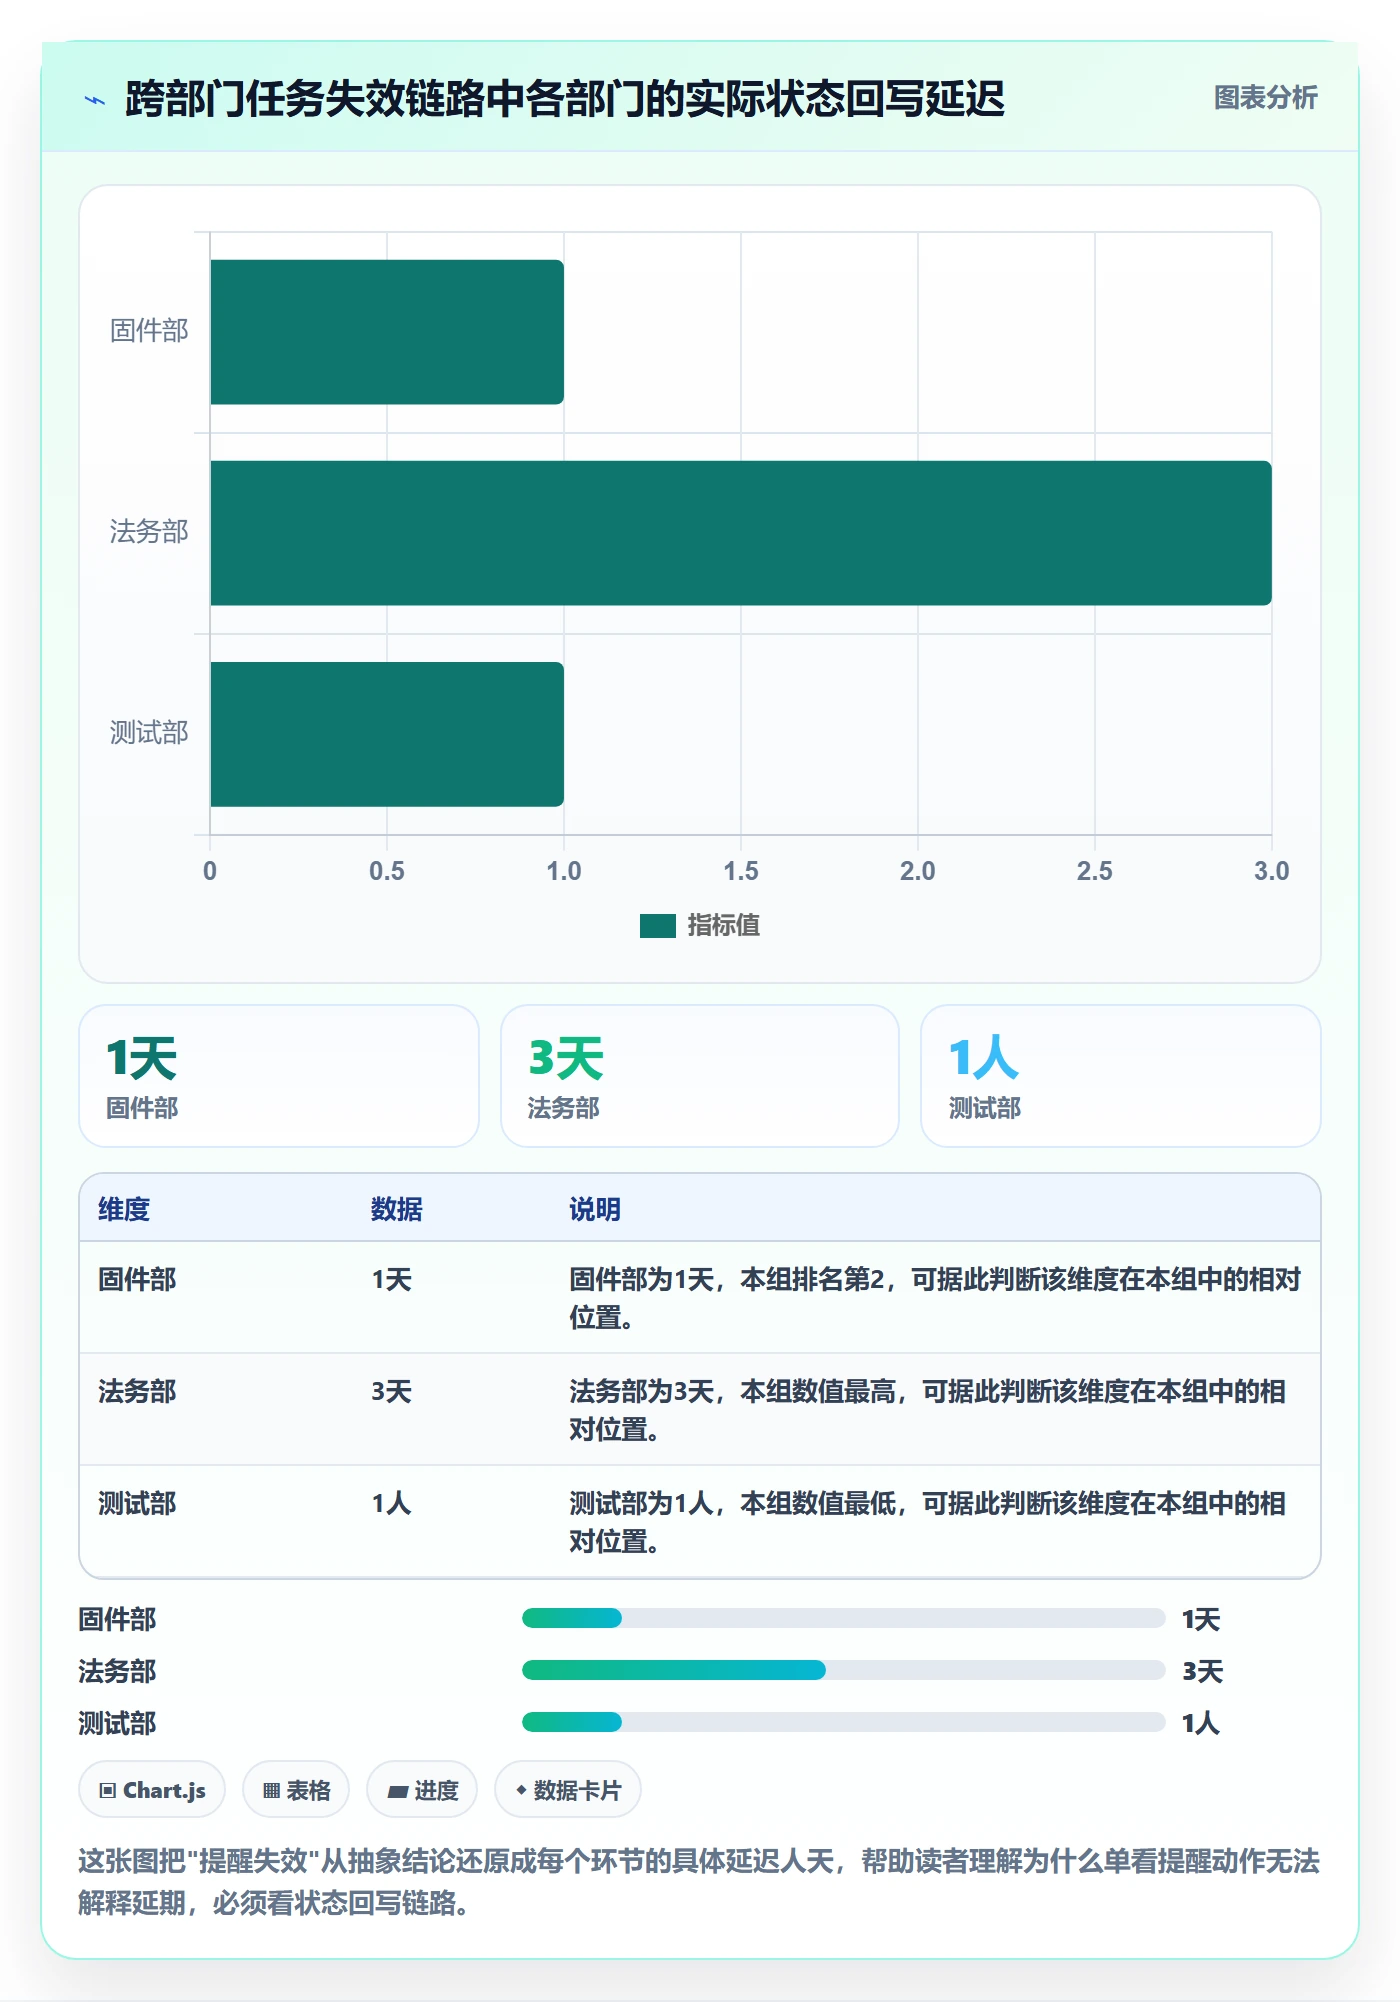Select the 3天 法务部 data card

pos(700,1076)
